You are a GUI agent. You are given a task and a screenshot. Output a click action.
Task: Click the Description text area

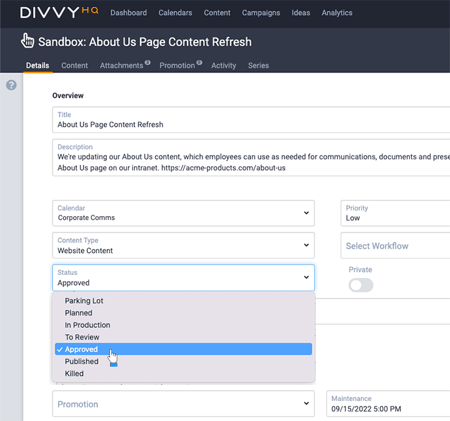251,158
